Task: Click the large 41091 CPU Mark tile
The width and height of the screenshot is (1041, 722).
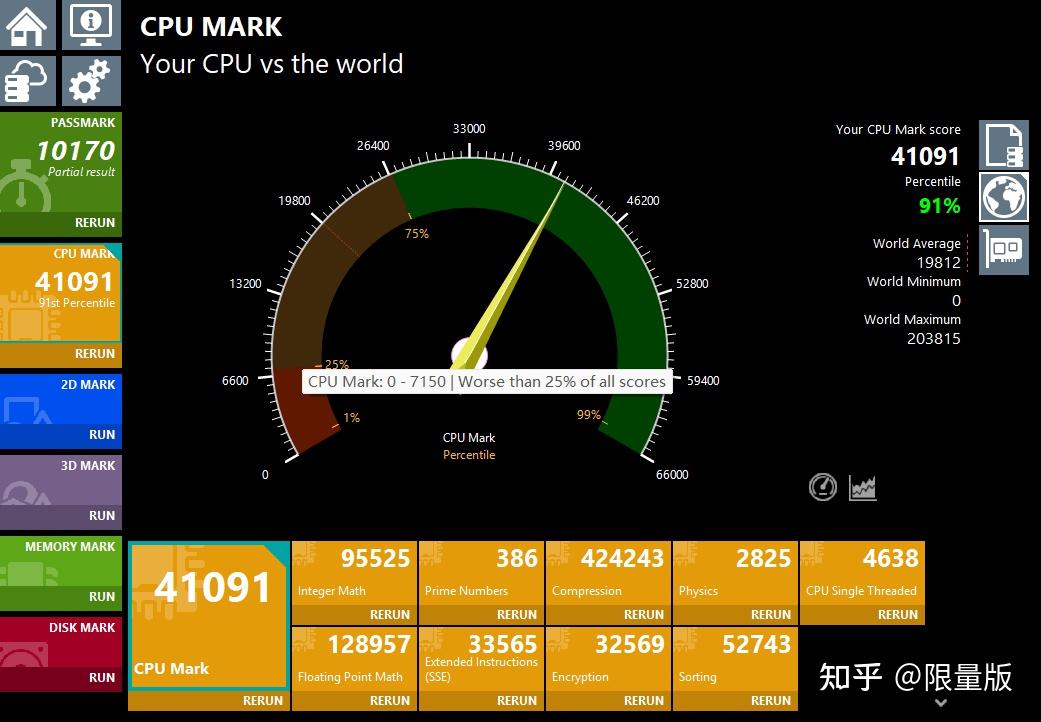Action: tap(209, 616)
